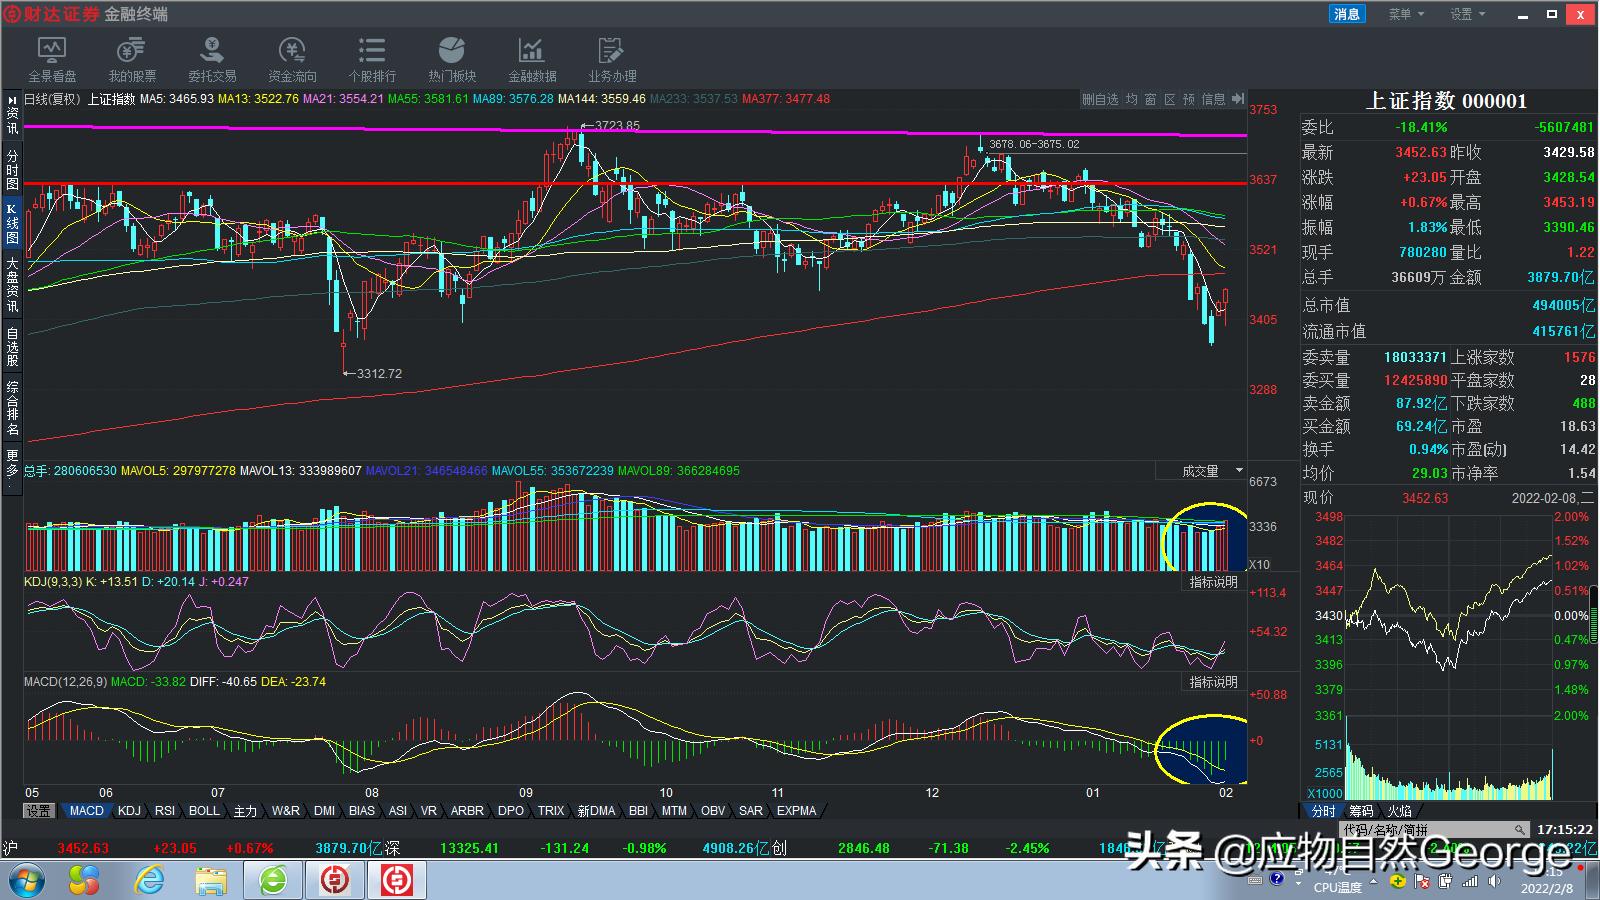Switch to the KDJ indicator tab
Screen dimensions: 1600x900
pos(128,811)
